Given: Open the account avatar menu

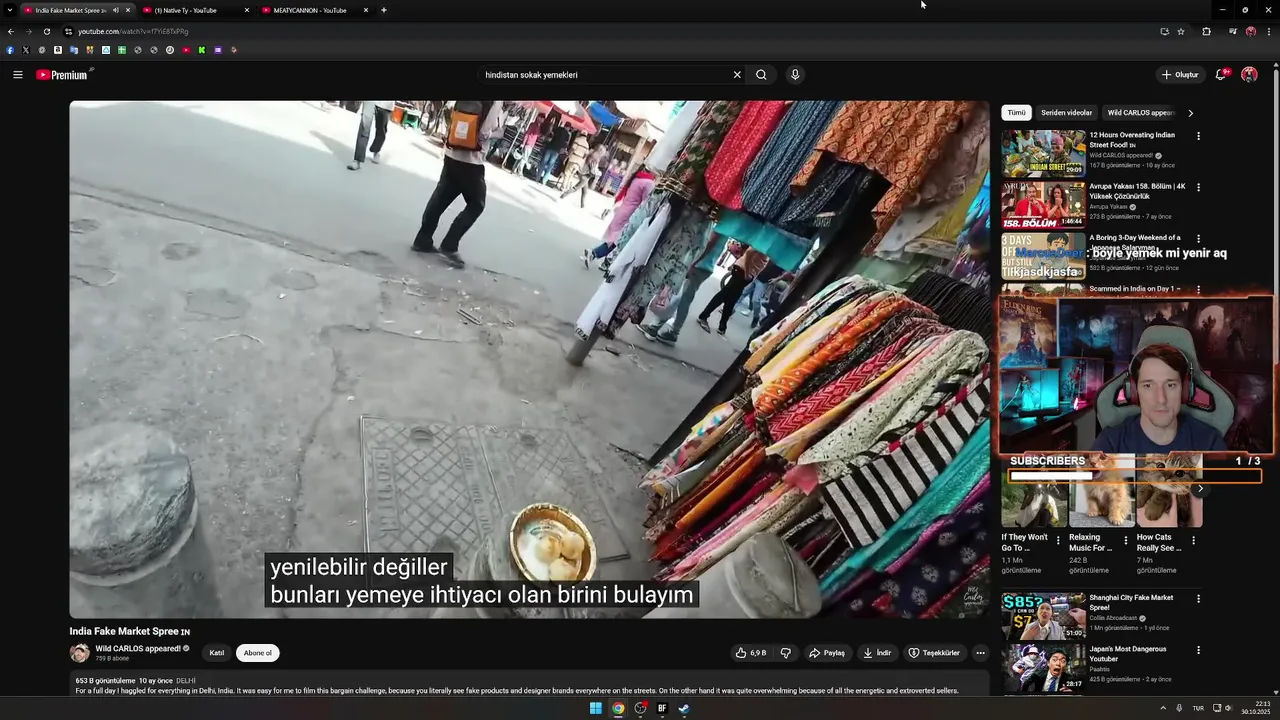Looking at the screenshot, I should point(1249,75).
